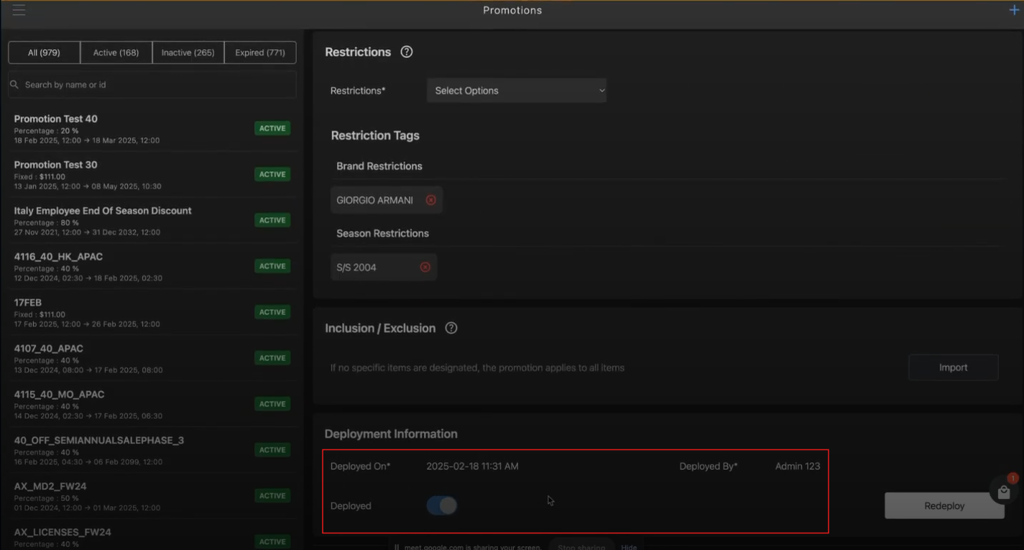The width and height of the screenshot is (1024, 550).
Task: Select the 17FEB promotion
Action: tap(152, 313)
